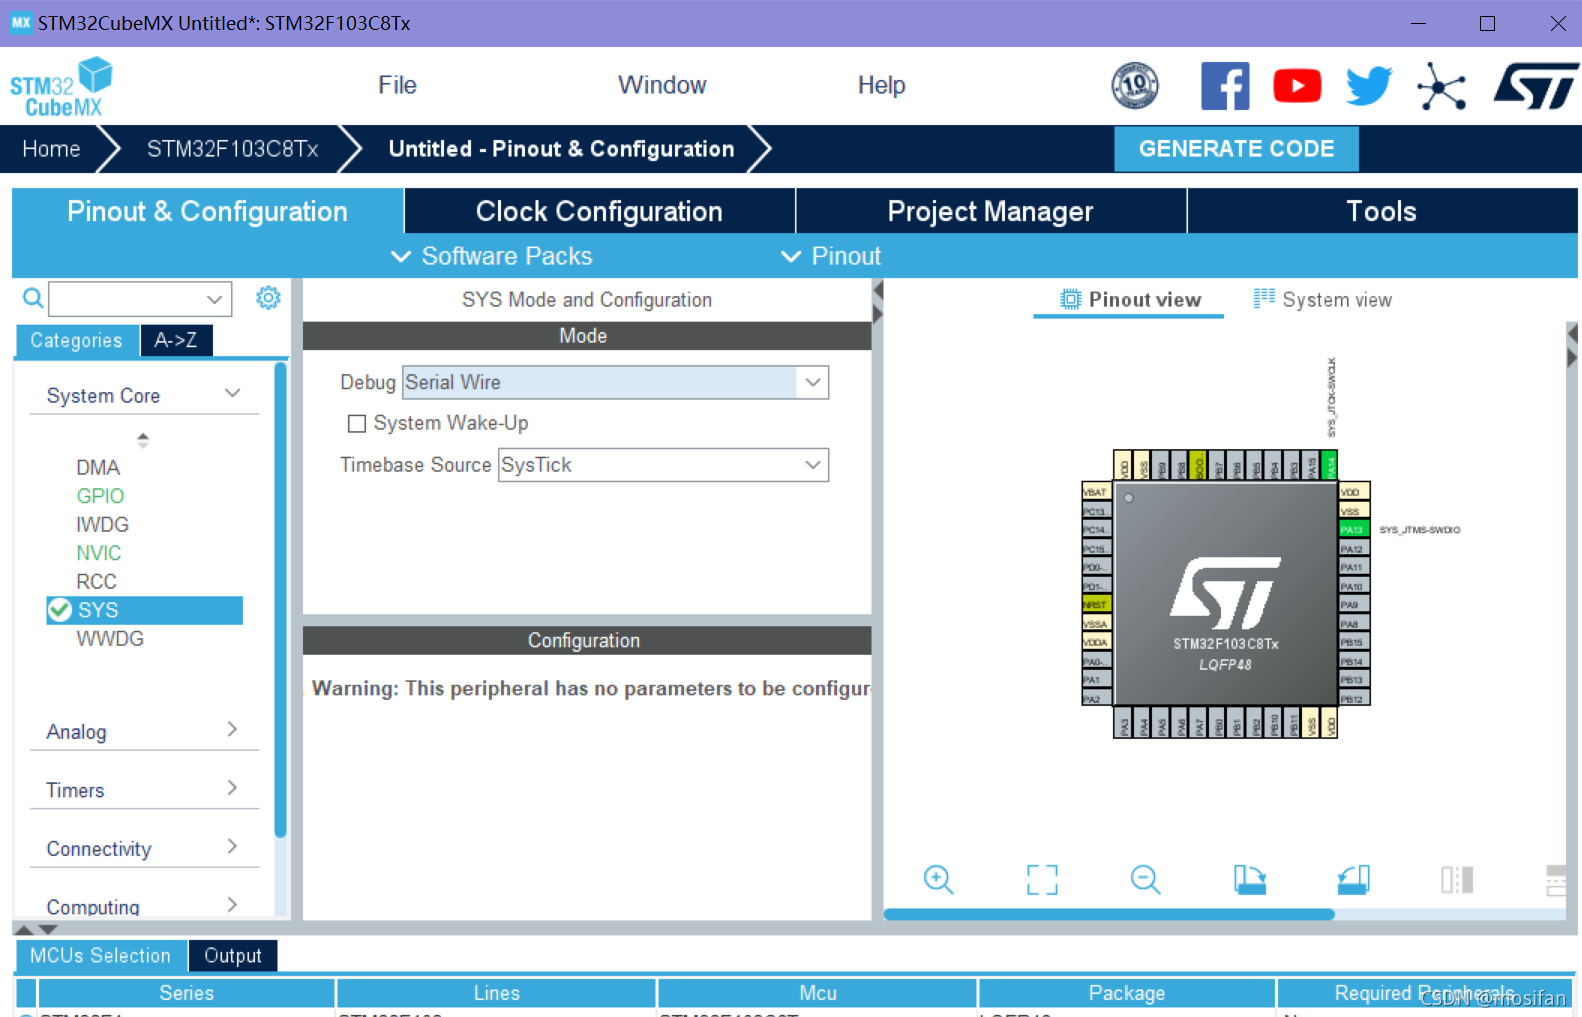Viewport: 1582px width, 1017px height.
Task: Open the Output tab at bottom
Action: 232,955
